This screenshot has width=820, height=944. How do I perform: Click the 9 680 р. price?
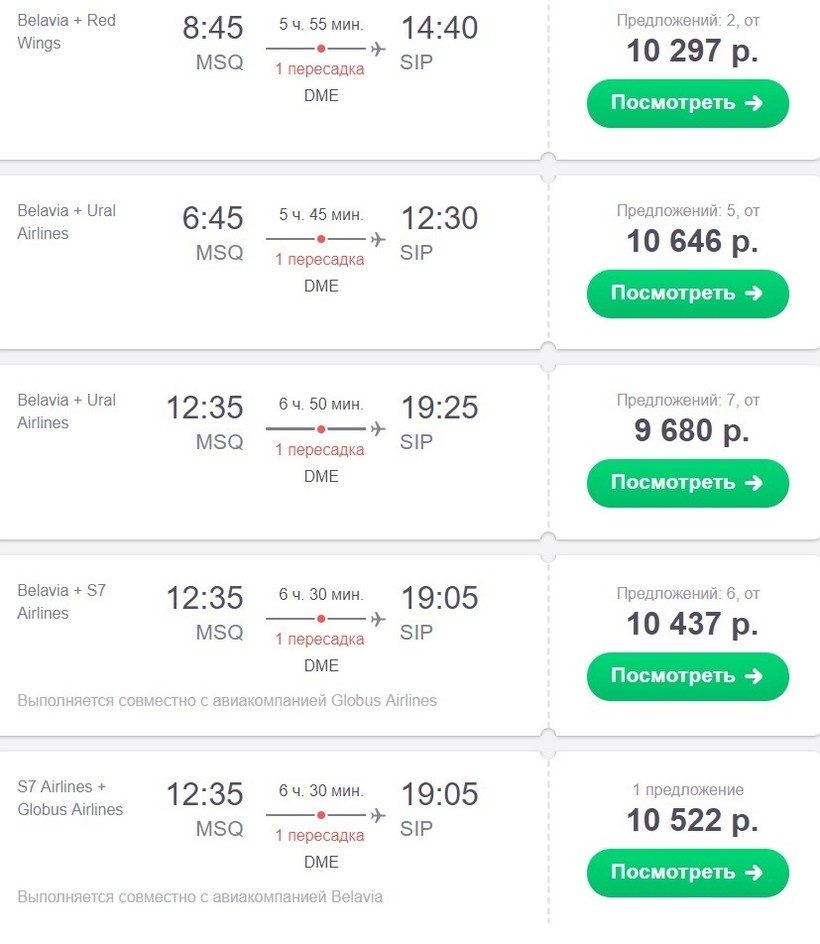(x=692, y=431)
